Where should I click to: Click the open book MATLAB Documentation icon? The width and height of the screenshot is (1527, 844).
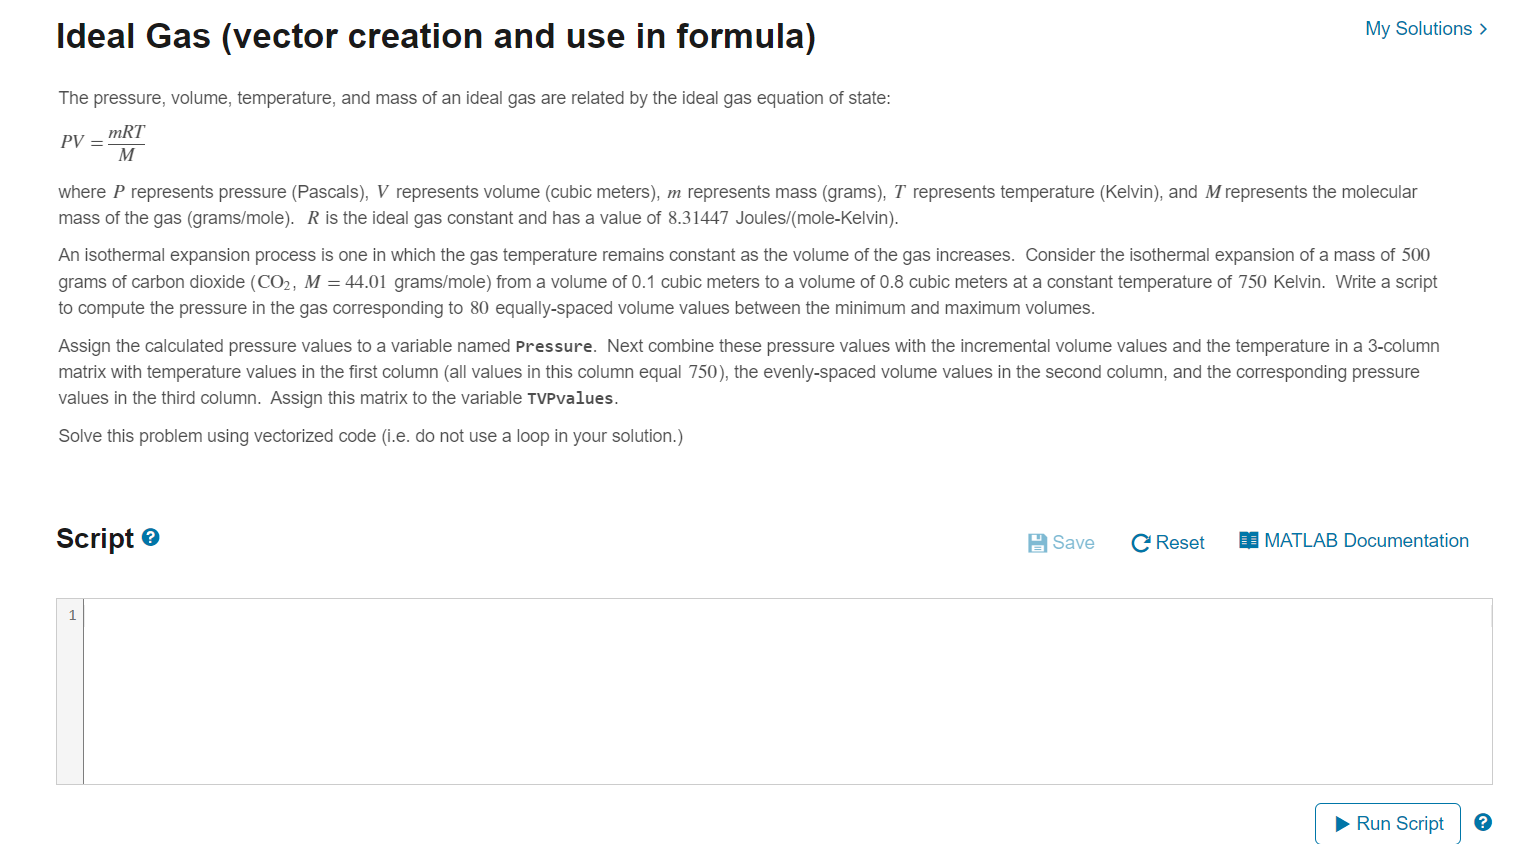pyautogui.click(x=1247, y=539)
